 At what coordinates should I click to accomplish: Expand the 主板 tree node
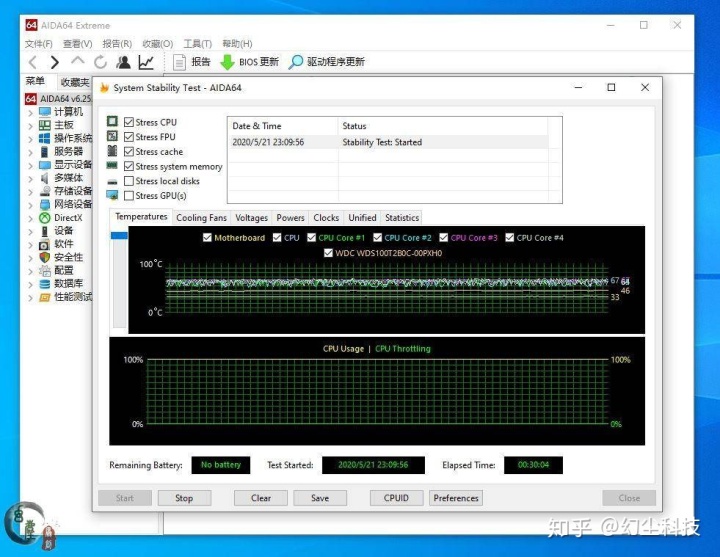point(31,125)
